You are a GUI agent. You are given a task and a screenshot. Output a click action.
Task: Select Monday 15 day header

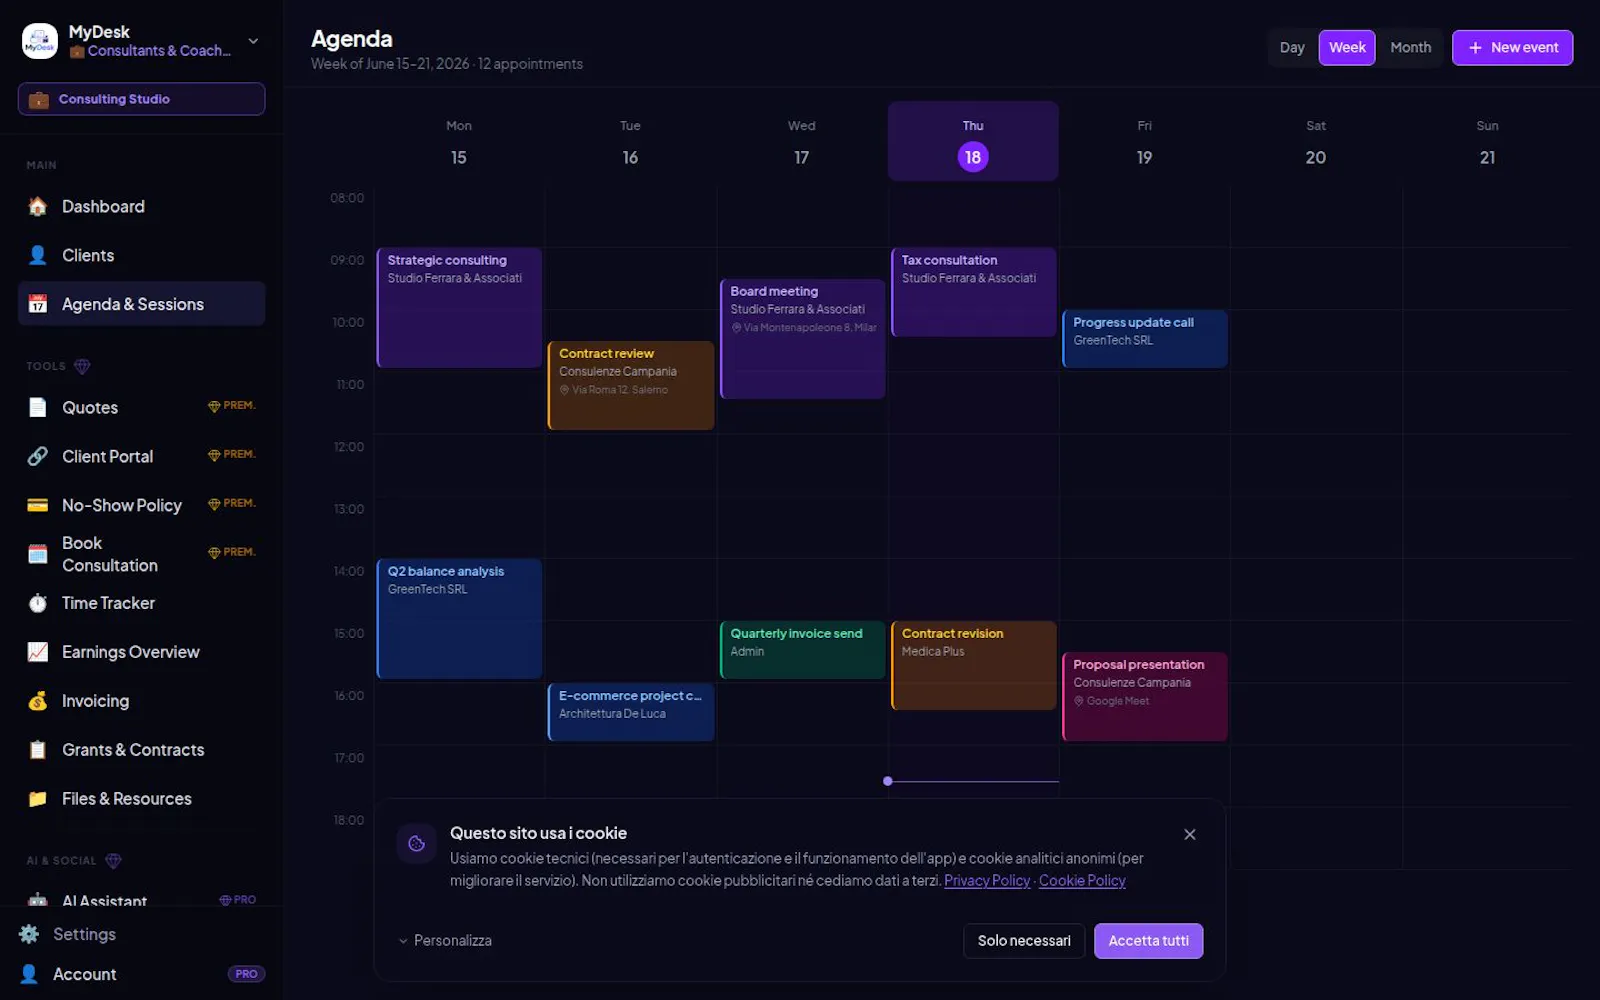pyautogui.click(x=459, y=141)
